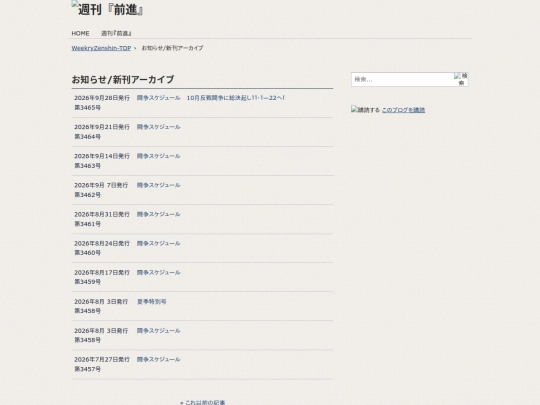Select the 2026年9月28日発行 date text

click(x=102, y=98)
